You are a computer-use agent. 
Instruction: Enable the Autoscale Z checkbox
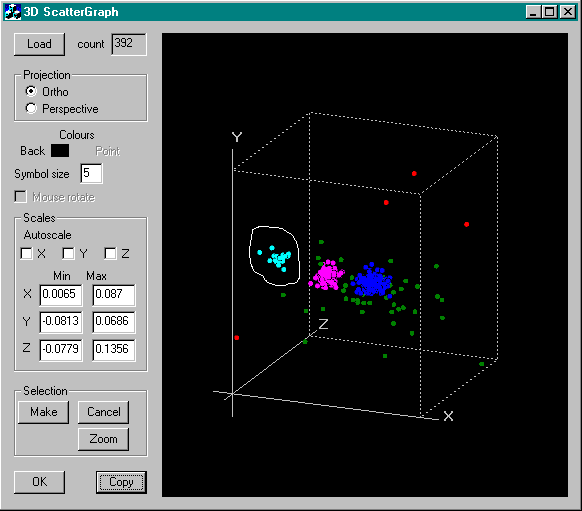110,253
